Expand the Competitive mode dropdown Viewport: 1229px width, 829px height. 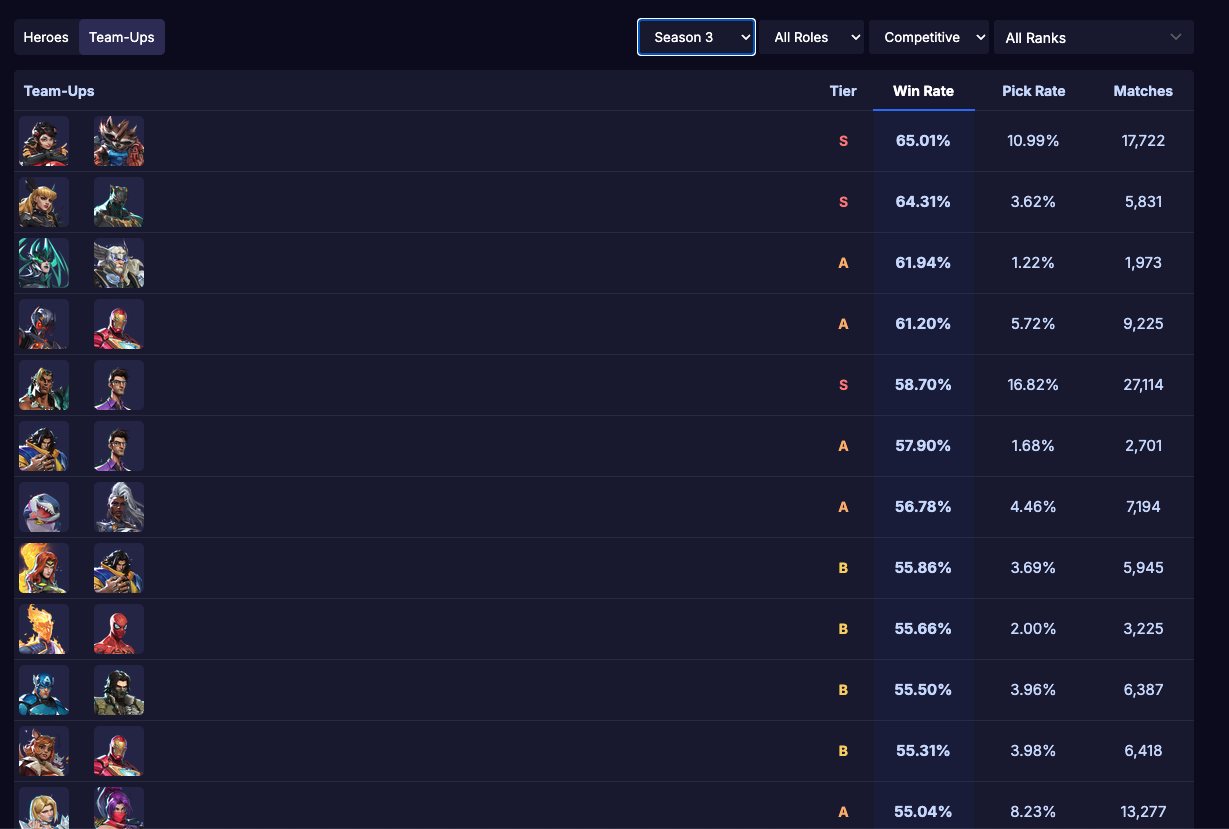(929, 37)
